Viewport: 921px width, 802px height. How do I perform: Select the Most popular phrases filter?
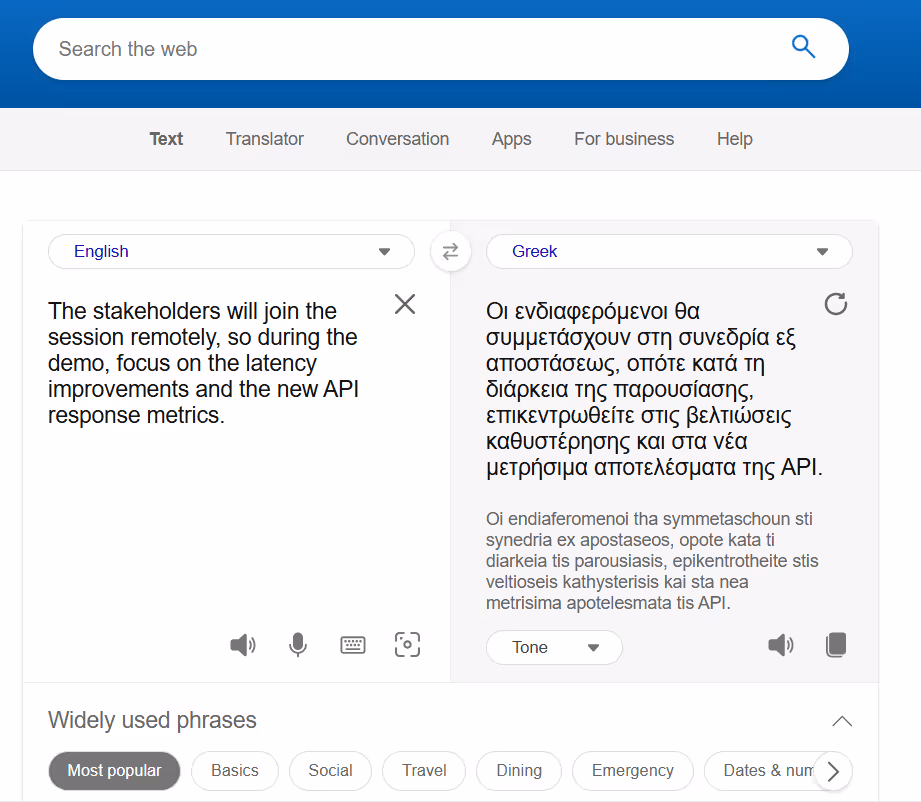pyautogui.click(x=114, y=771)
